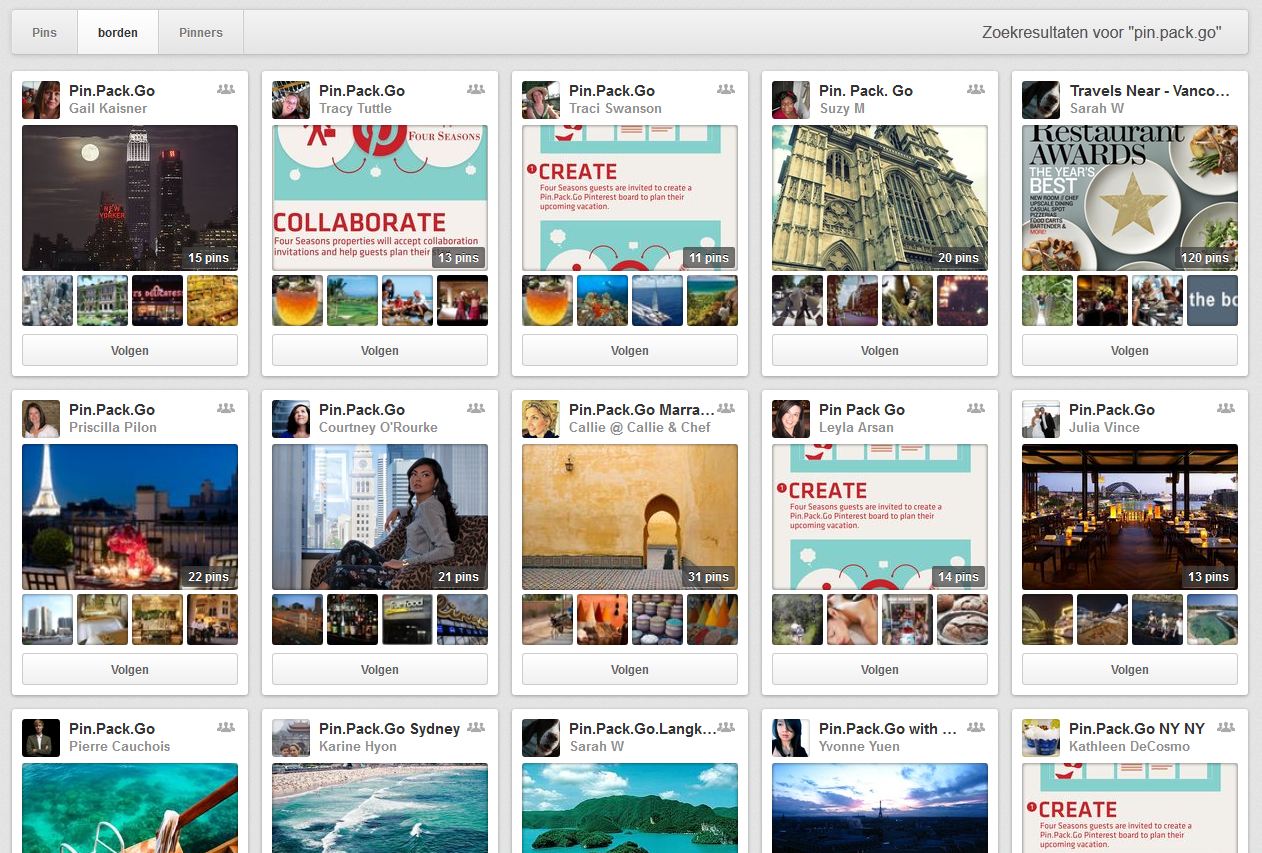The image size is (1262, 853).
Task: Open the Pin.Pack.Go Sydney board title
Action: click(x=389, y=728)
